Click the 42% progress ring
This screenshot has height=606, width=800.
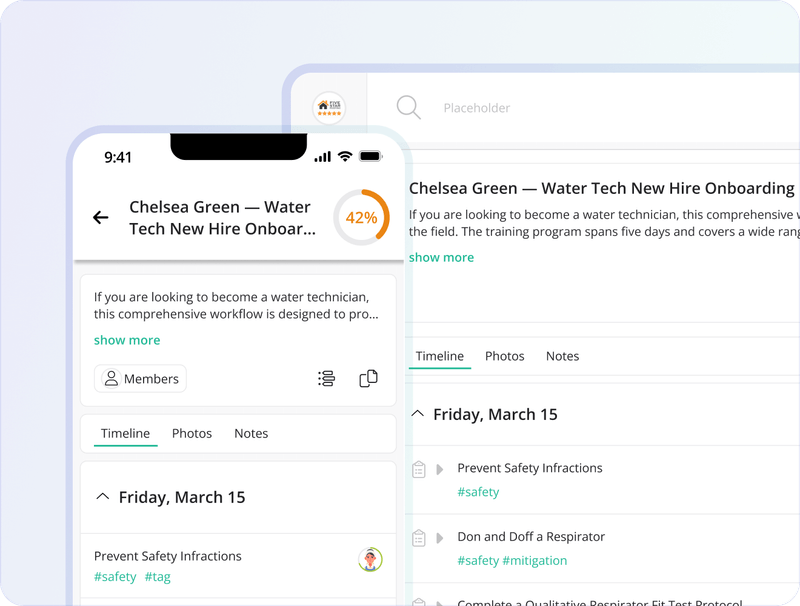363,218
